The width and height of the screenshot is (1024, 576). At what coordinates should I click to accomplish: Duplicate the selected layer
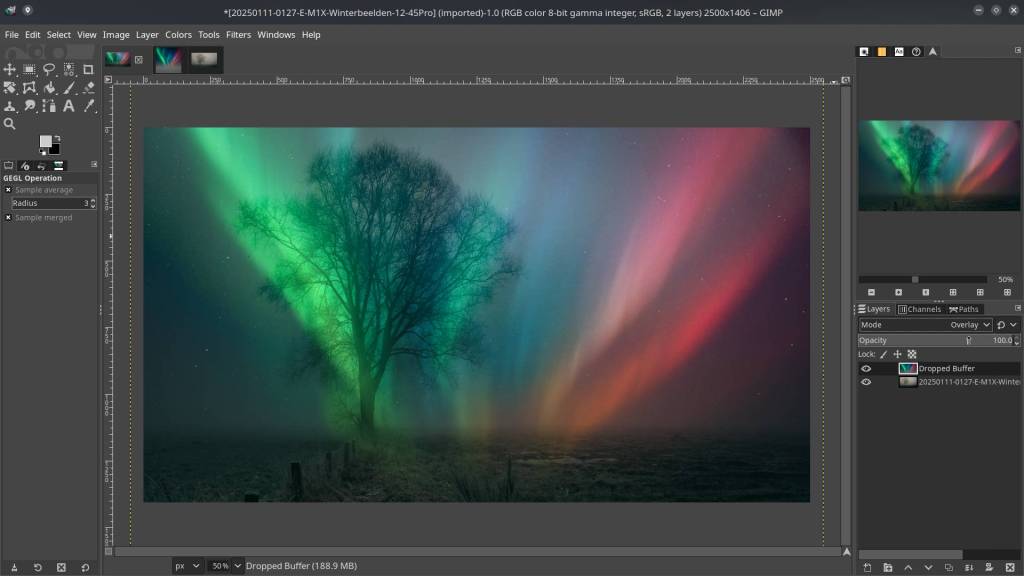coord(949,568)
